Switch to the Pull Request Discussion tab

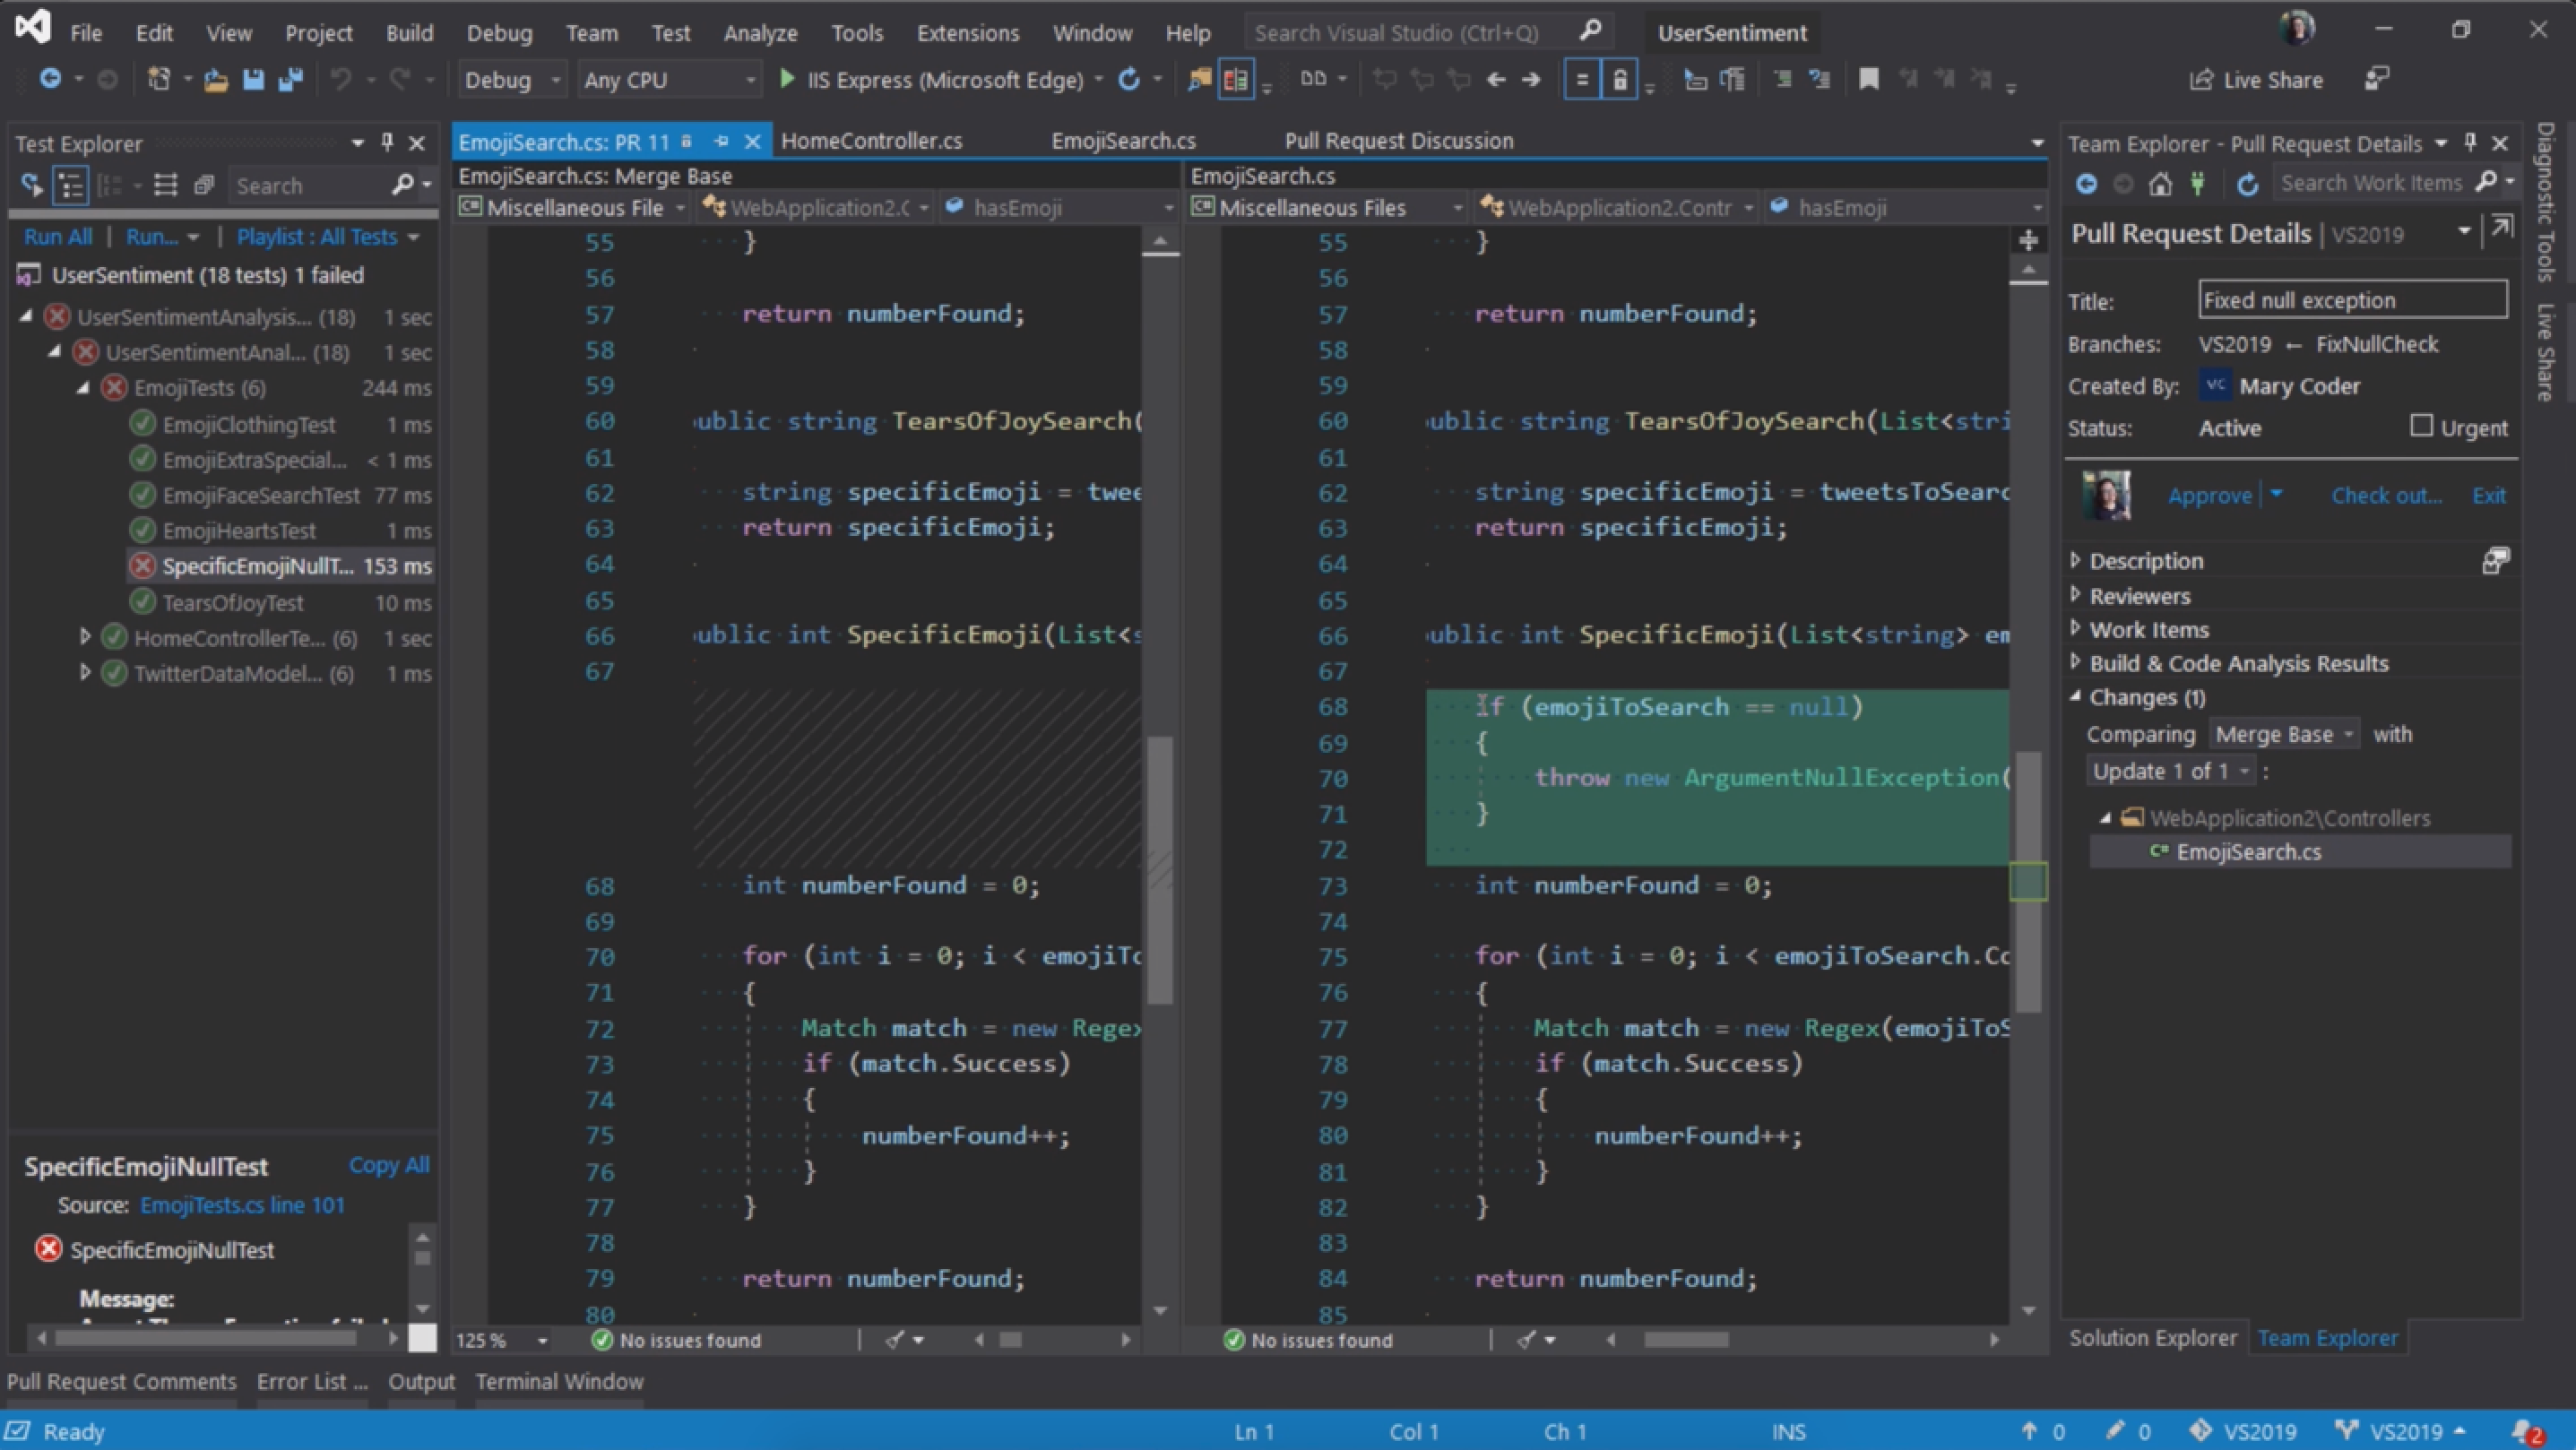[1397, 140]
